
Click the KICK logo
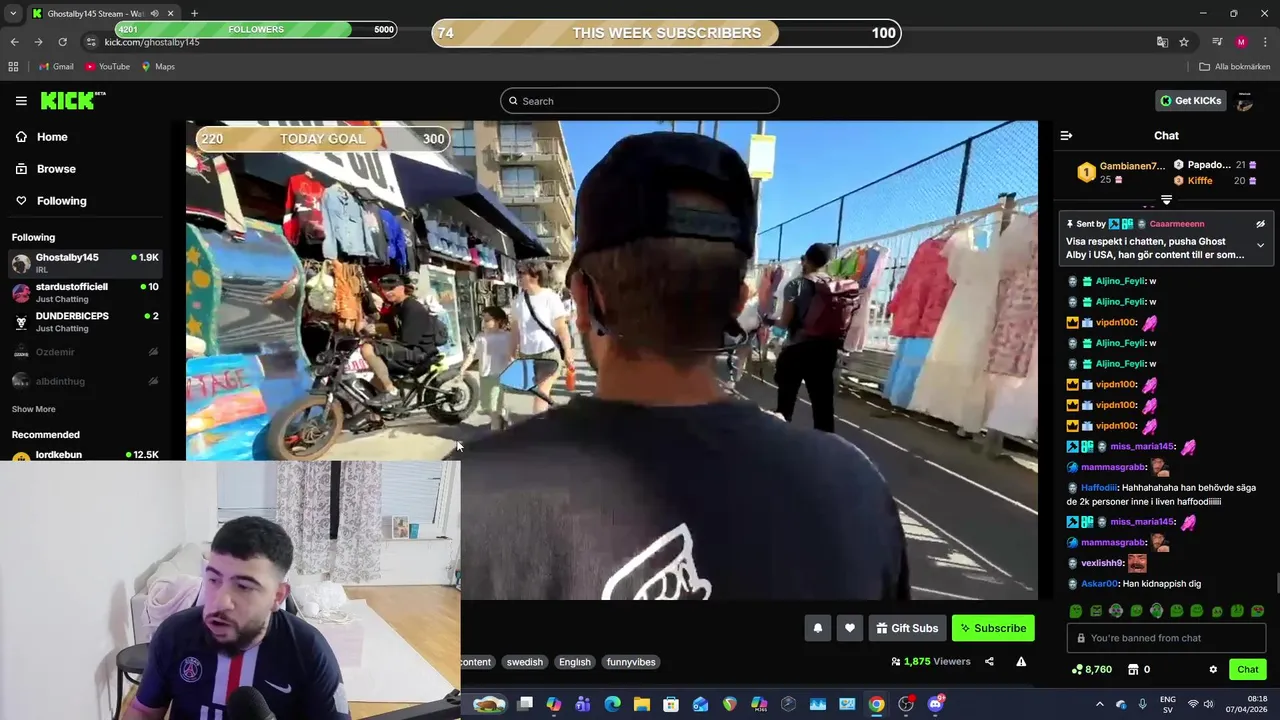(72, 100)
